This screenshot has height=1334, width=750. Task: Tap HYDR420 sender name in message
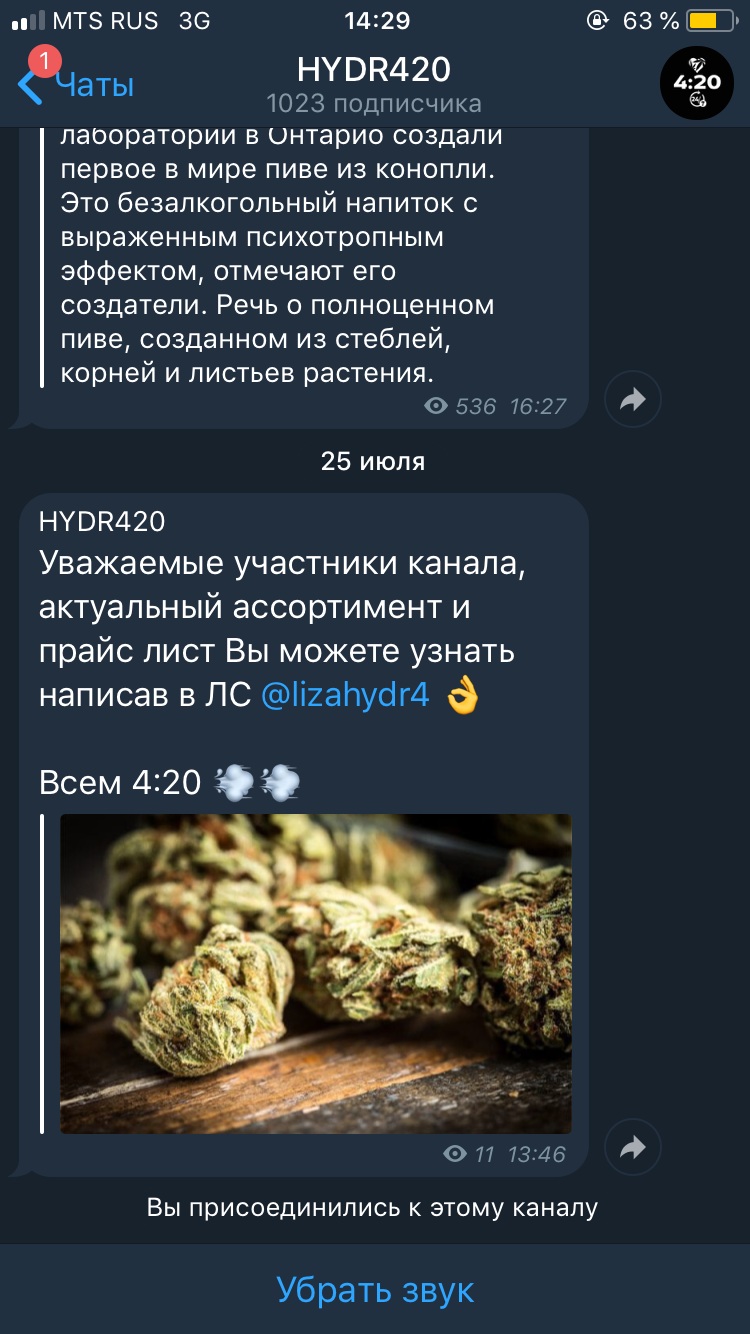102,521
